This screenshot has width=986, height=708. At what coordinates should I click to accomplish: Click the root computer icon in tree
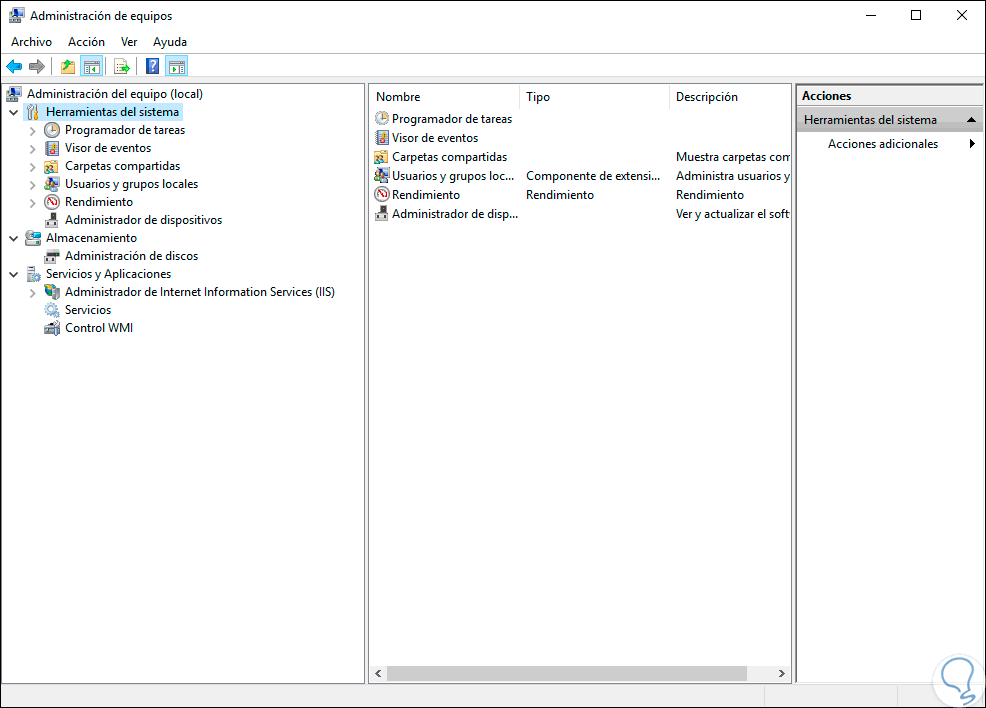point(14,94)
